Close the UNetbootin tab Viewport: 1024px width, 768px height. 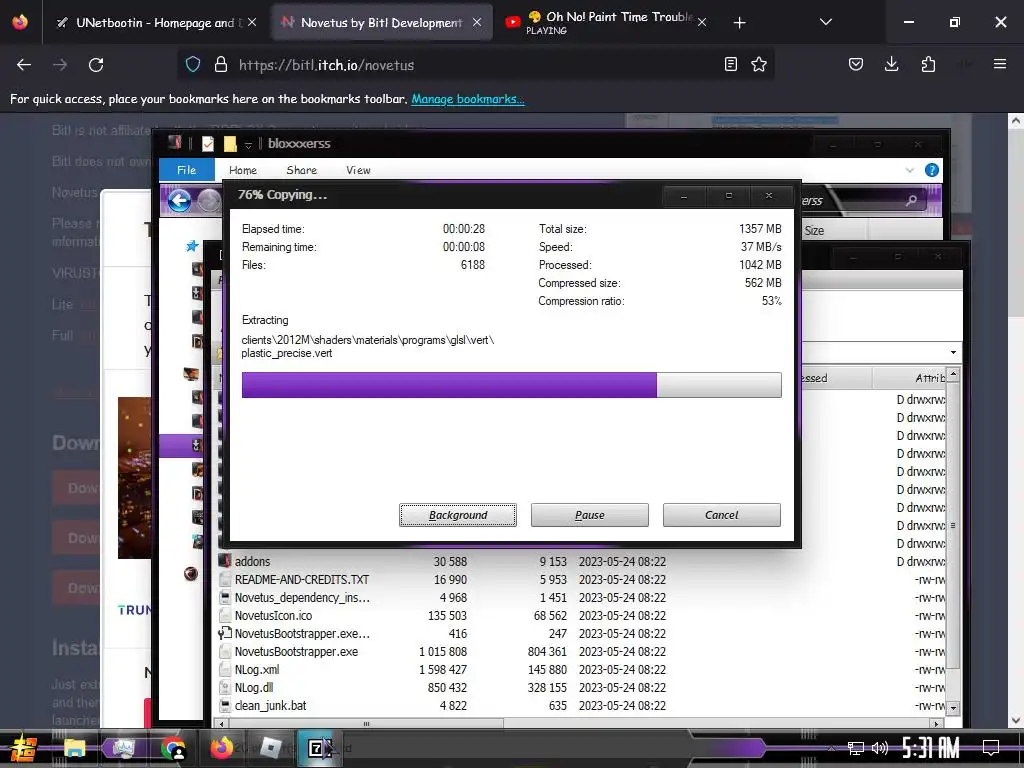point(252,22)
